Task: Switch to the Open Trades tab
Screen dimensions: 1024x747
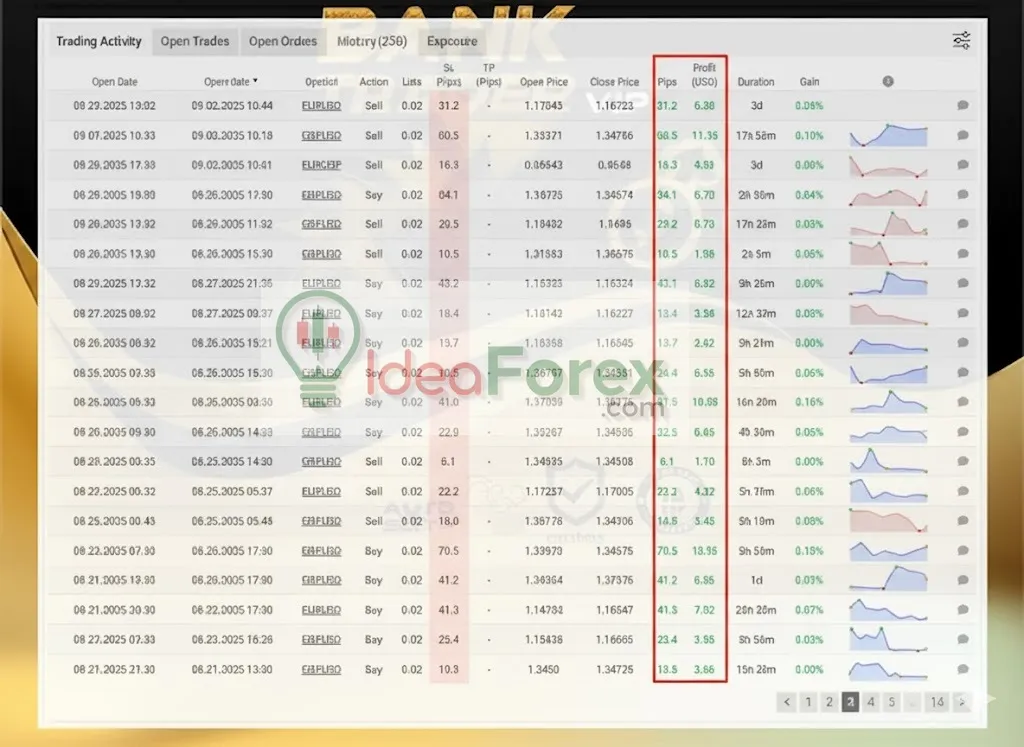Action: [195, 41]
